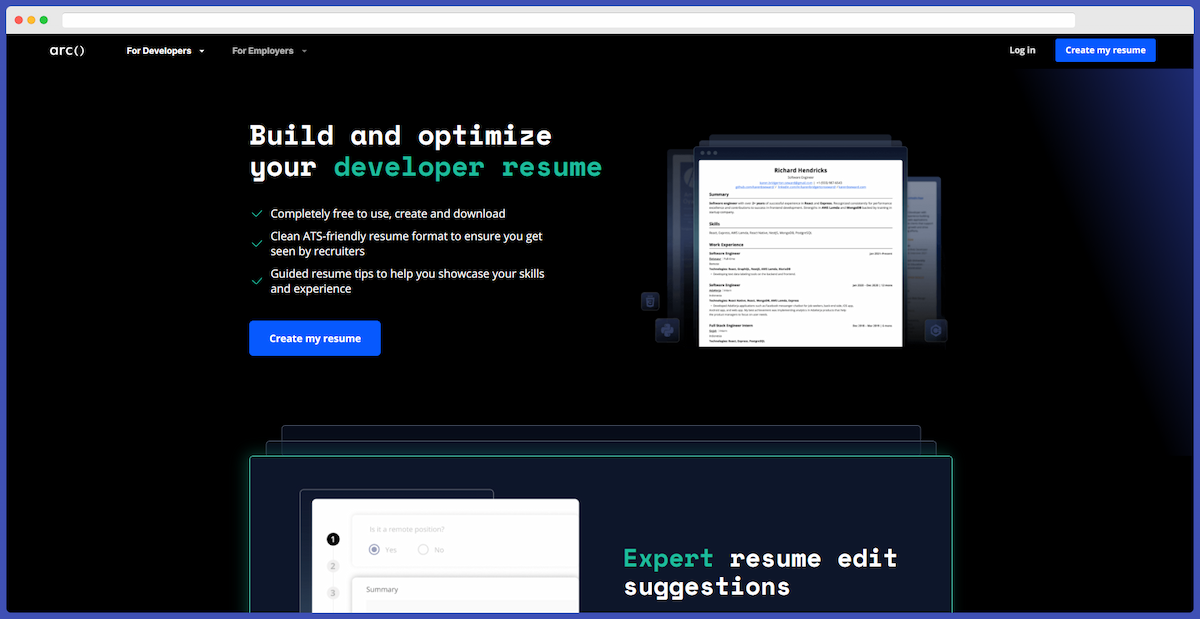Expand the For Developers dropdown chevron
Image resolution: width=1200 pixels, height=619 pixels.
tap(201, 50)
